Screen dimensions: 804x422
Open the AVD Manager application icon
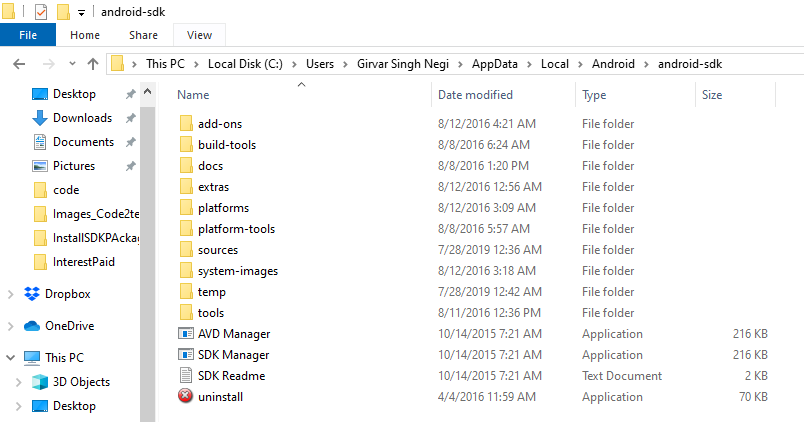[x=186, y=334]
